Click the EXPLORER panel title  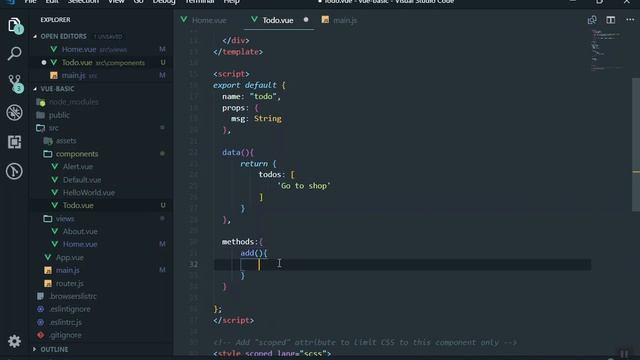[55, 20]
